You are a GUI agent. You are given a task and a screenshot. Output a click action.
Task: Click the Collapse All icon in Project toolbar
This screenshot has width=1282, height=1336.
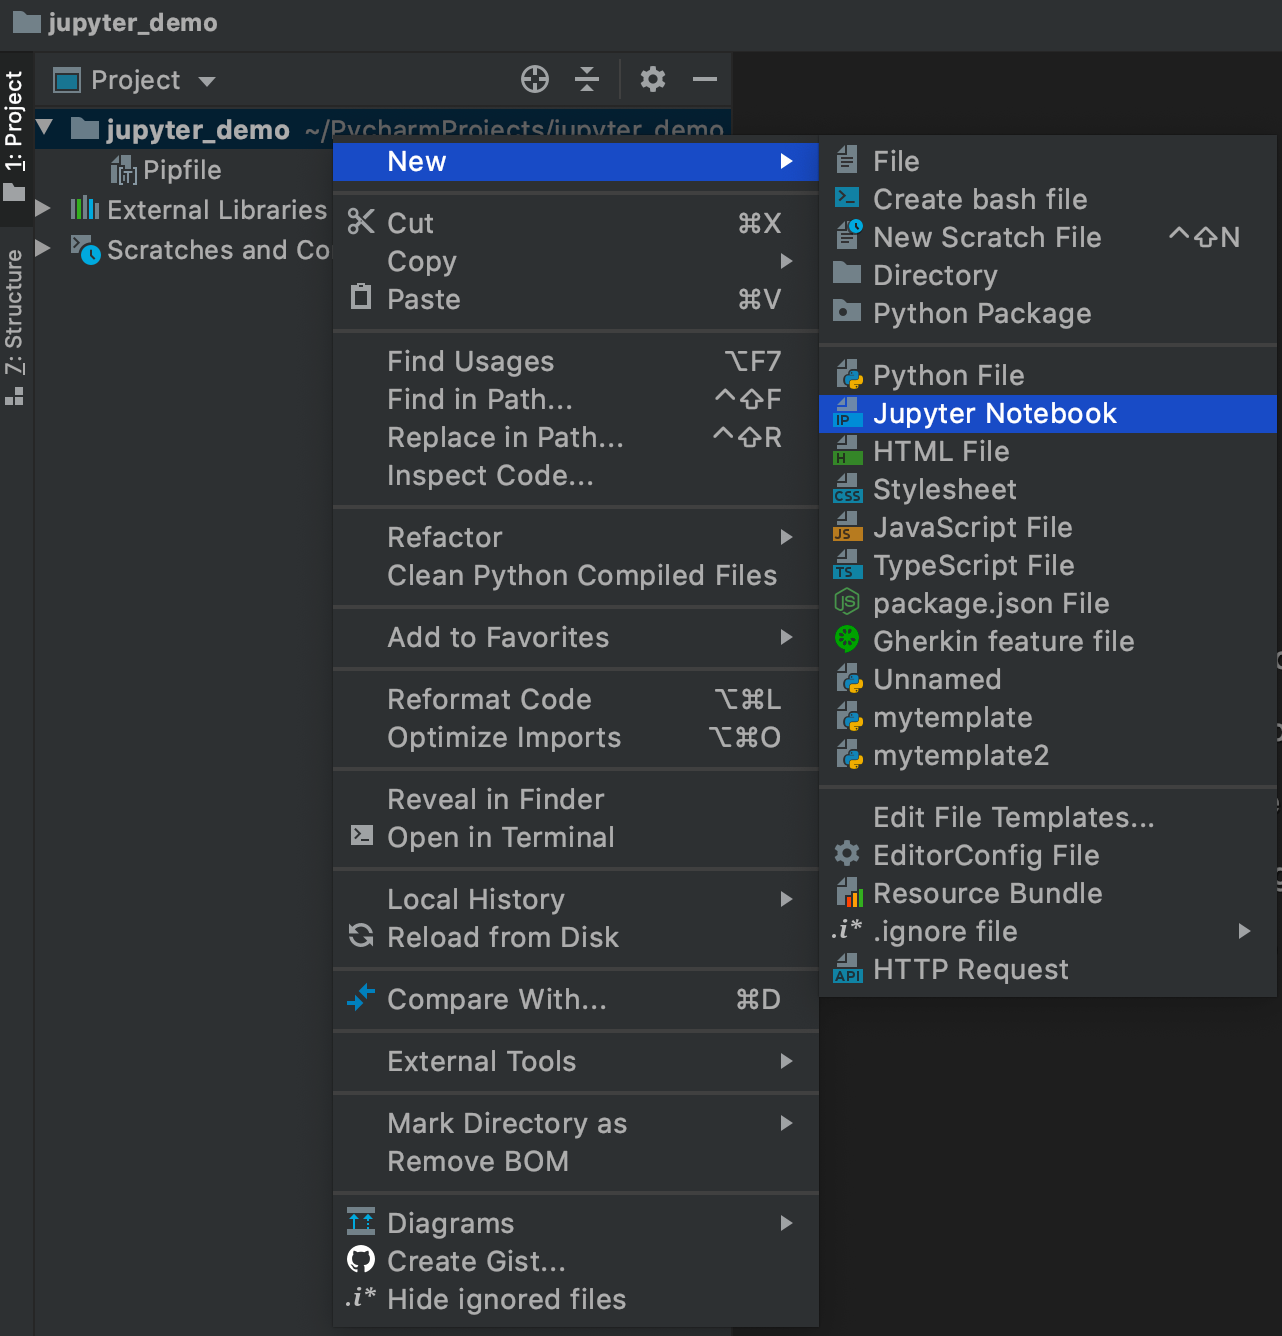587,79
